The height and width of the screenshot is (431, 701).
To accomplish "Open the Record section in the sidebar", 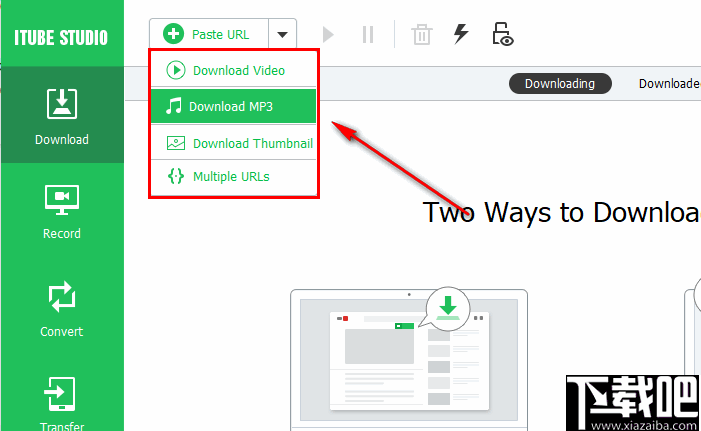I will [62, 212].
